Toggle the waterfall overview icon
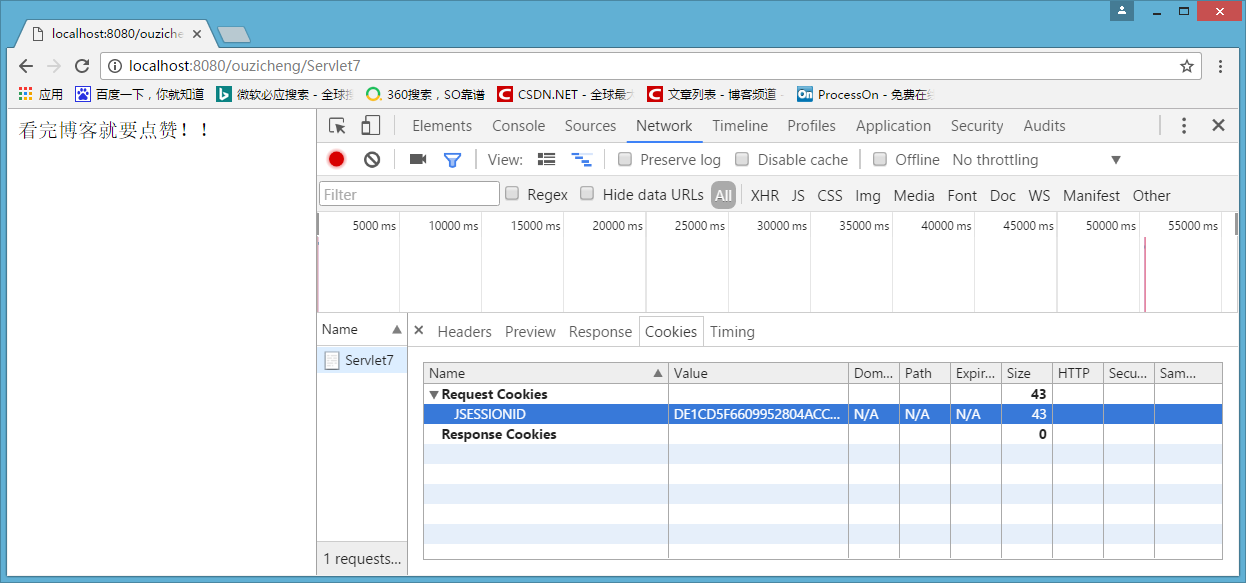1246x583 pixels. pos(581,159)
